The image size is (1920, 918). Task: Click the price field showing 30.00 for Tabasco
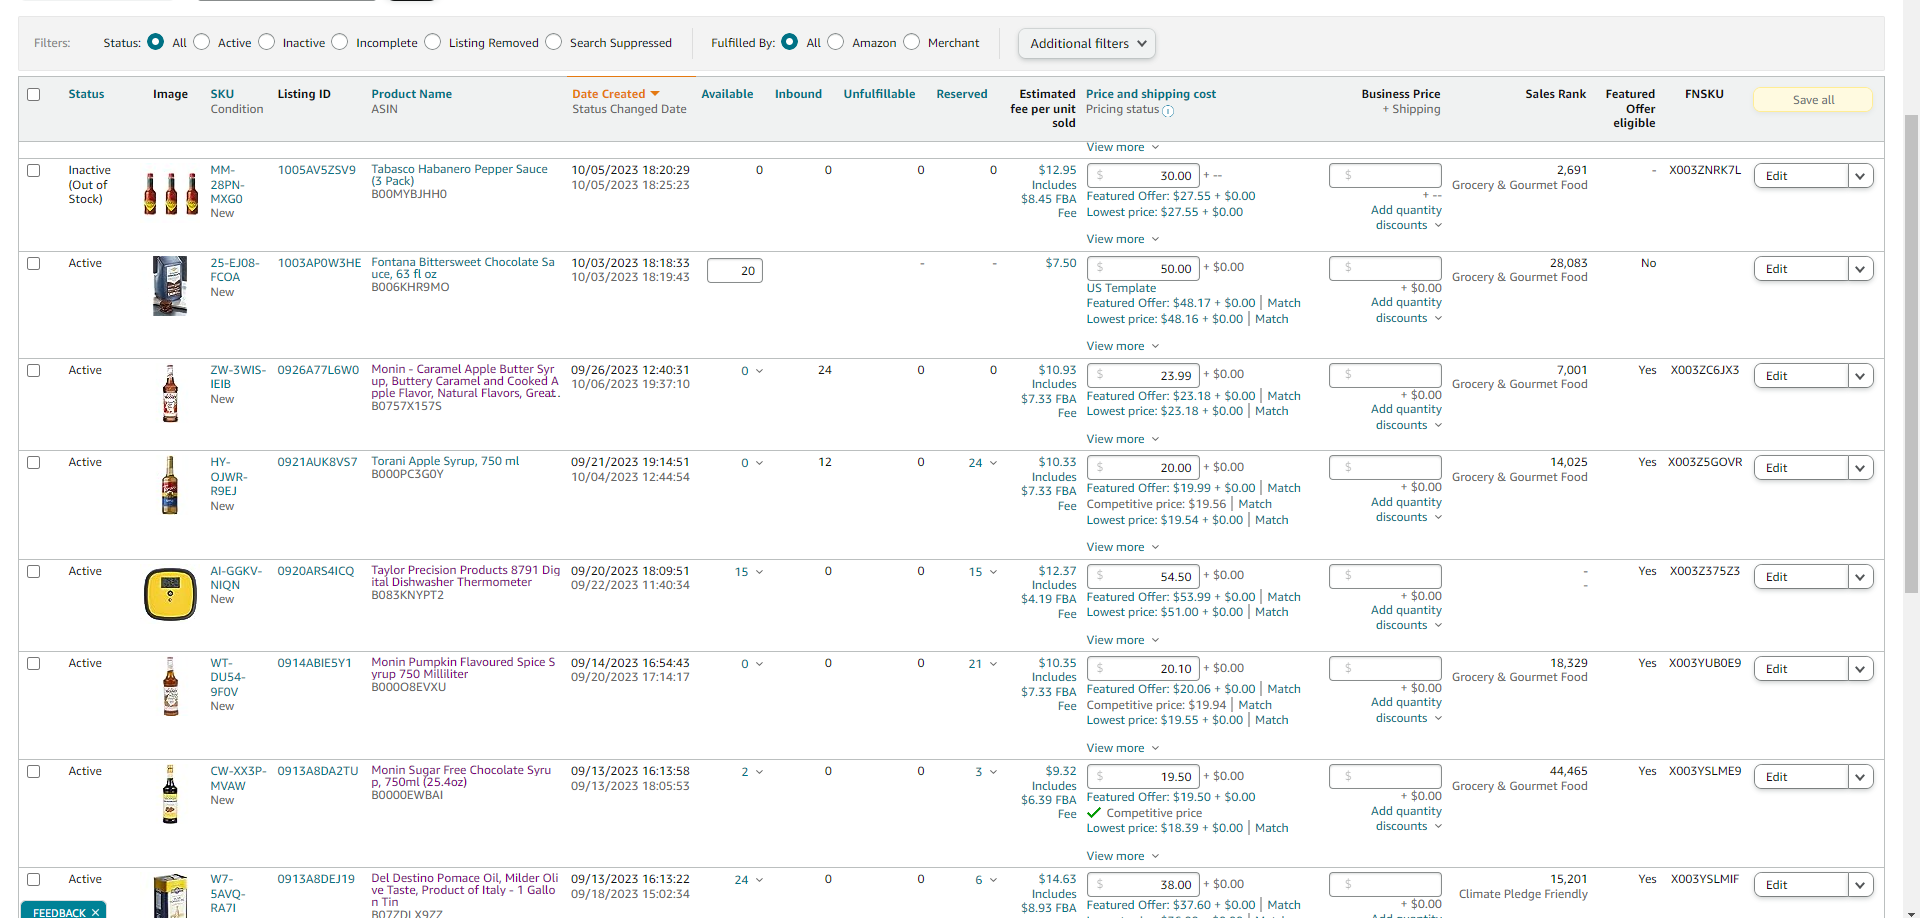(1144, 176)
